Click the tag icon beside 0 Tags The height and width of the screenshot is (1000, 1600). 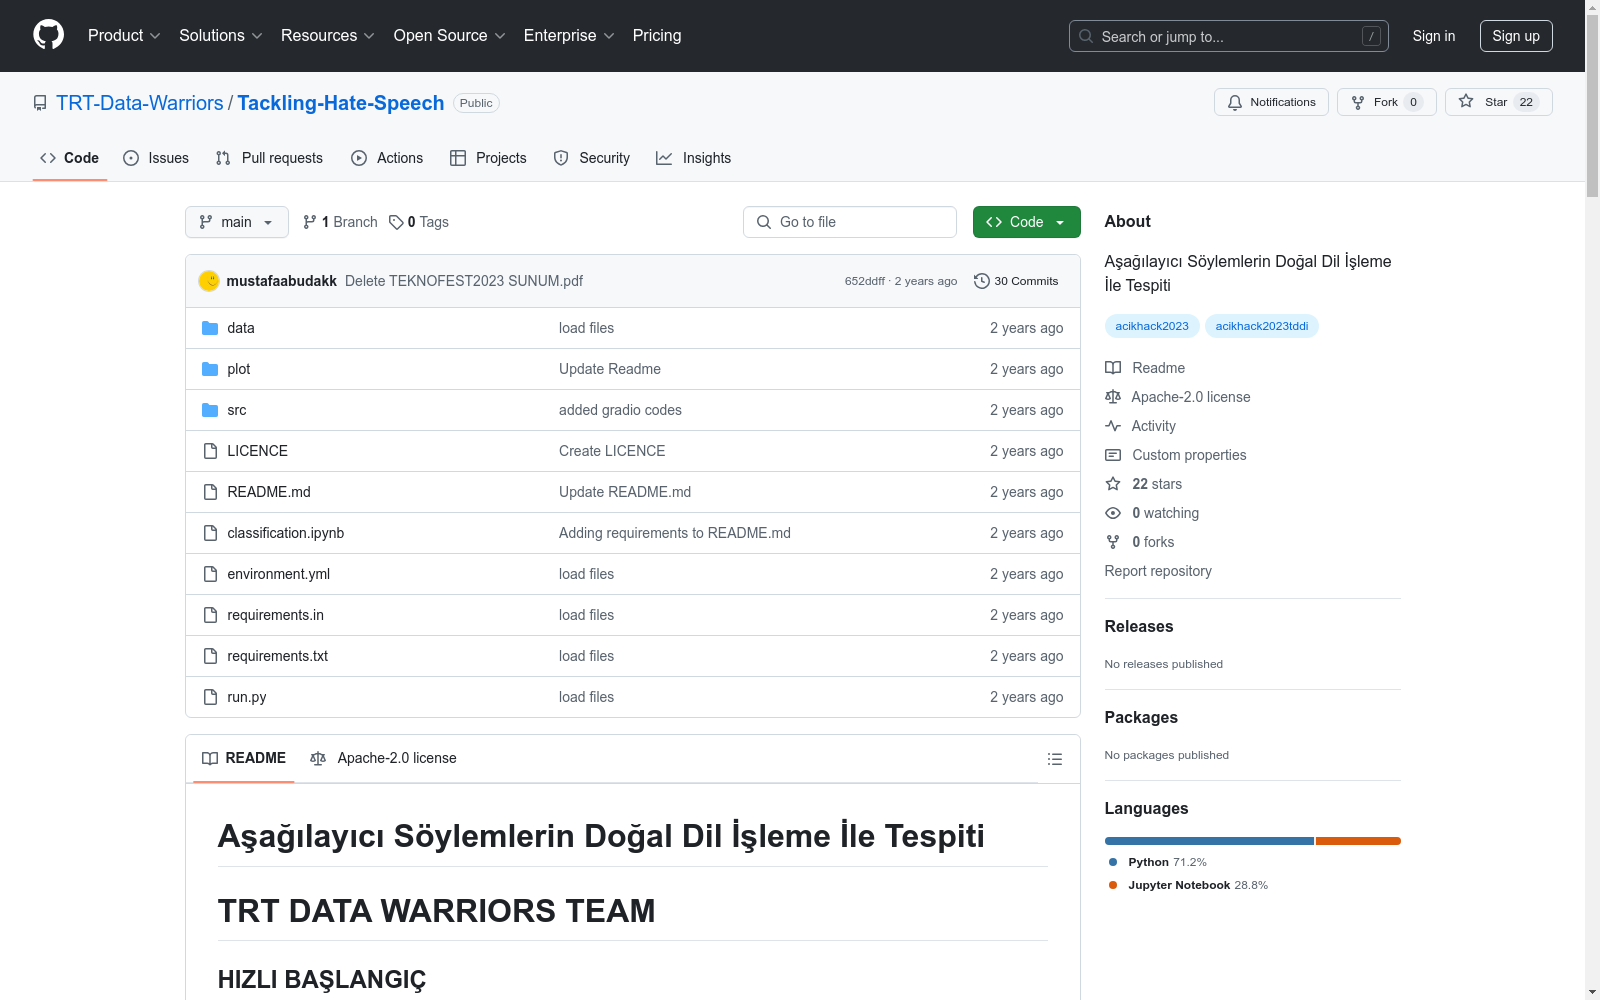(396, 222)
